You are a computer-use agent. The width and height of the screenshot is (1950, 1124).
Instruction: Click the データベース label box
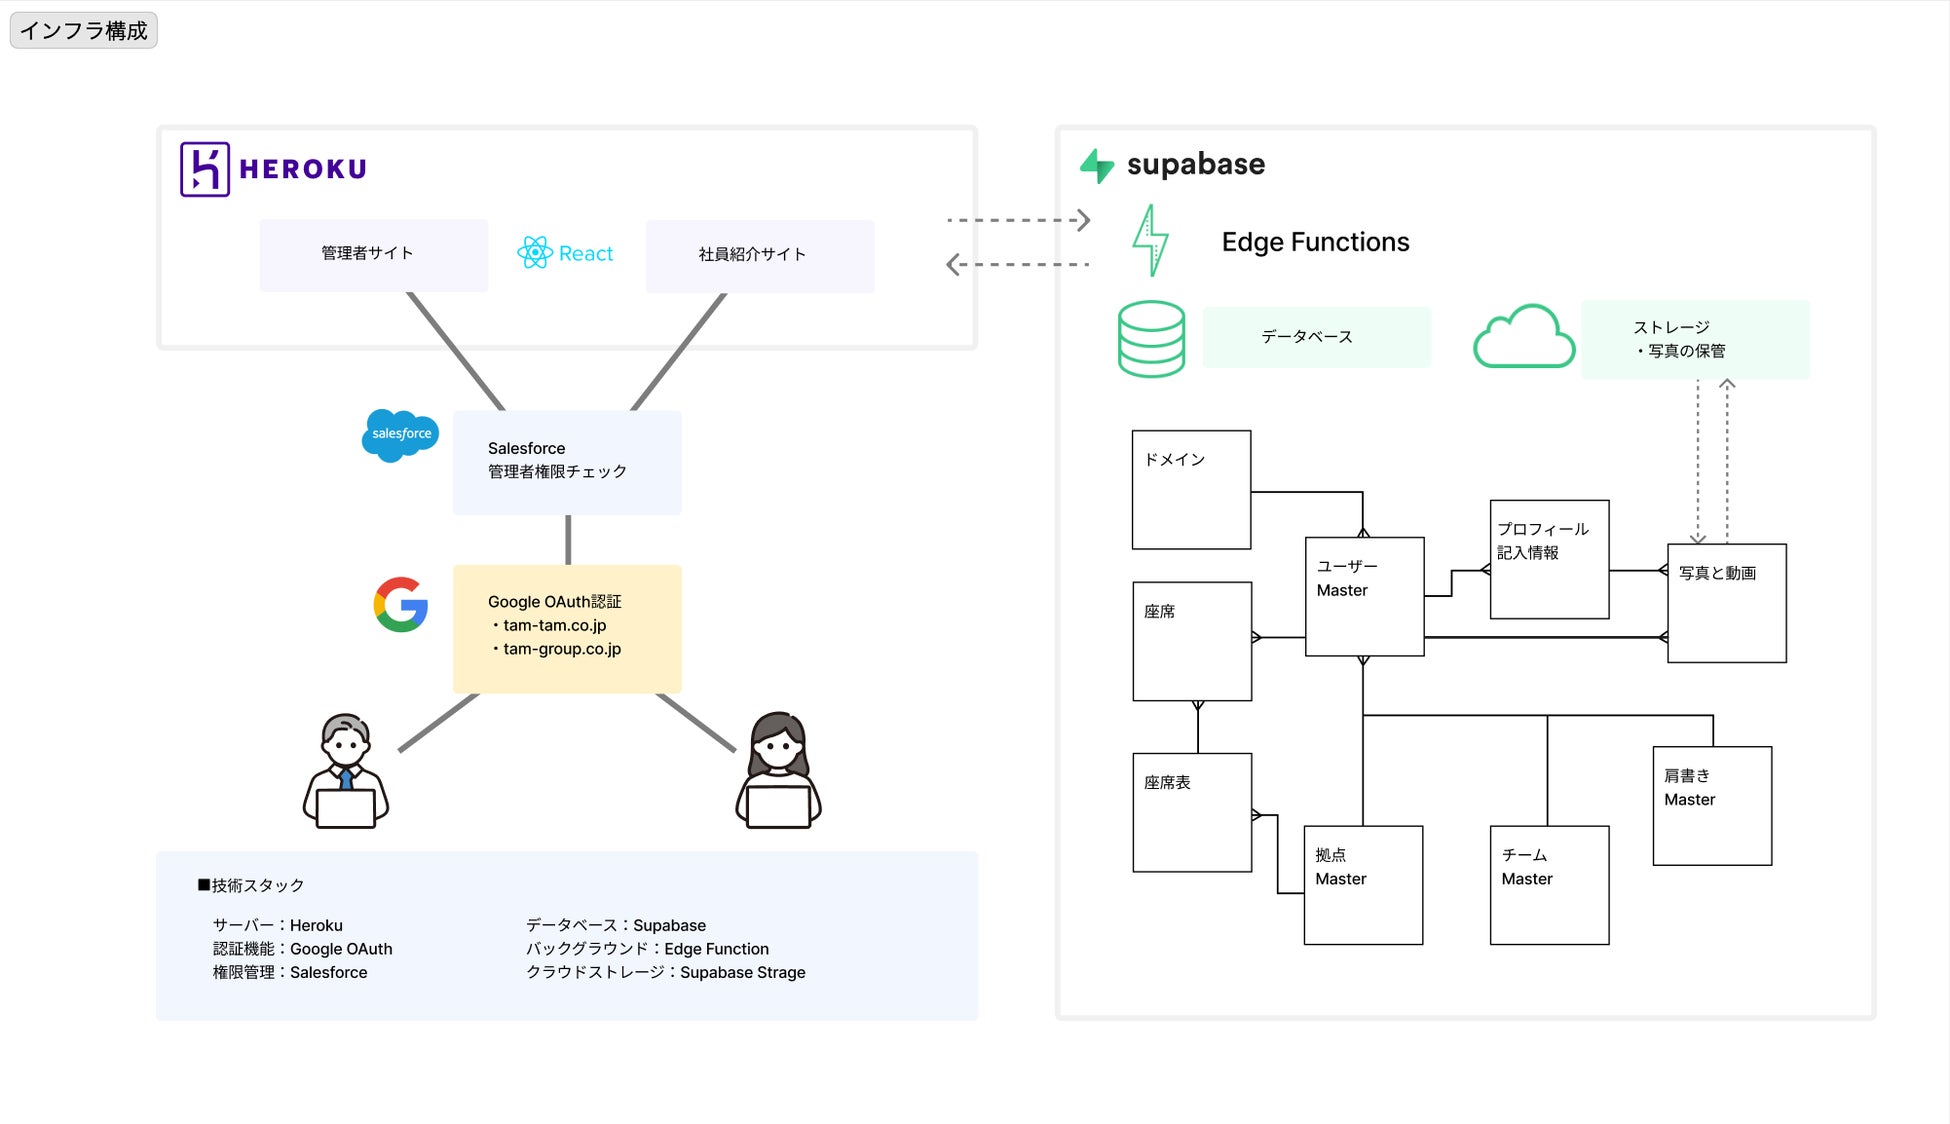1316,337
